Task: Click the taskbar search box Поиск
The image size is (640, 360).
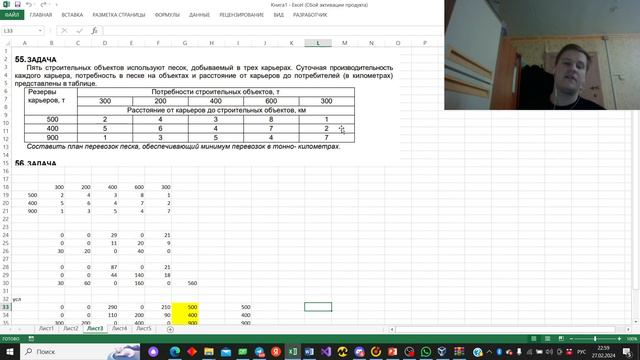Action: pyautogui.click(x=80, y=351)
